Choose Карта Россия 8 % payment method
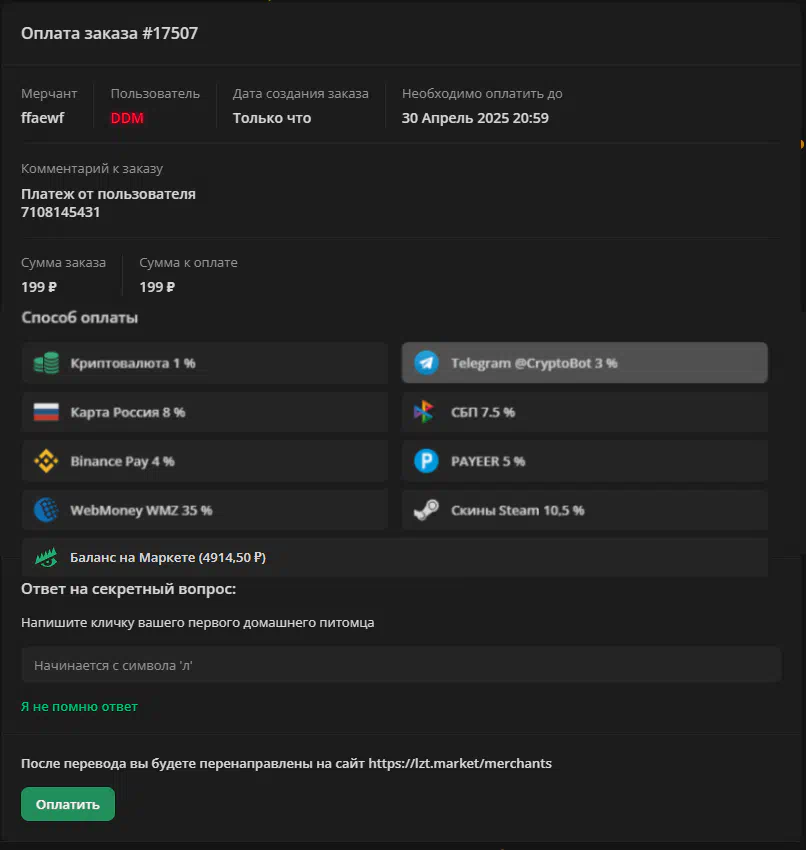 pos(205,412)
